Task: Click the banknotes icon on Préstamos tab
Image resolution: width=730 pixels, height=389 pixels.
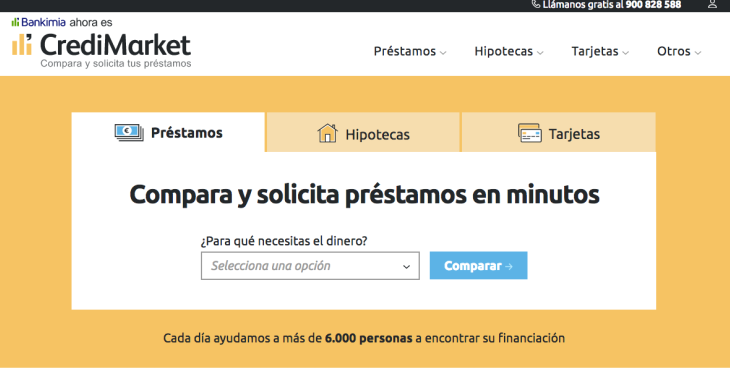Action: (129, 133)
